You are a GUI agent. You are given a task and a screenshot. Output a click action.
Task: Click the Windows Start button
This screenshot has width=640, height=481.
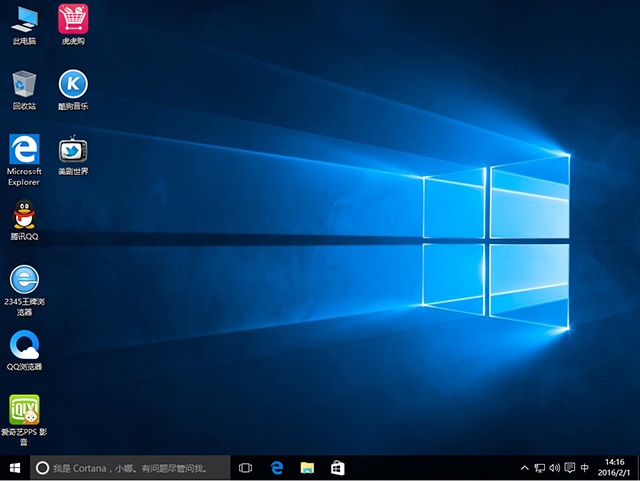14,468
